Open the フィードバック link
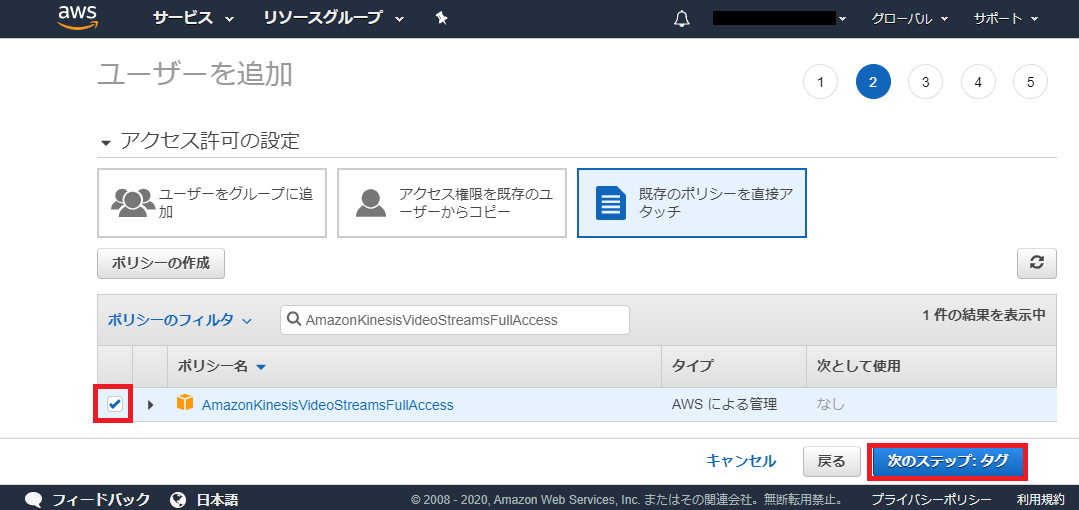The image size is (1079, 510). tap(87, 500)
